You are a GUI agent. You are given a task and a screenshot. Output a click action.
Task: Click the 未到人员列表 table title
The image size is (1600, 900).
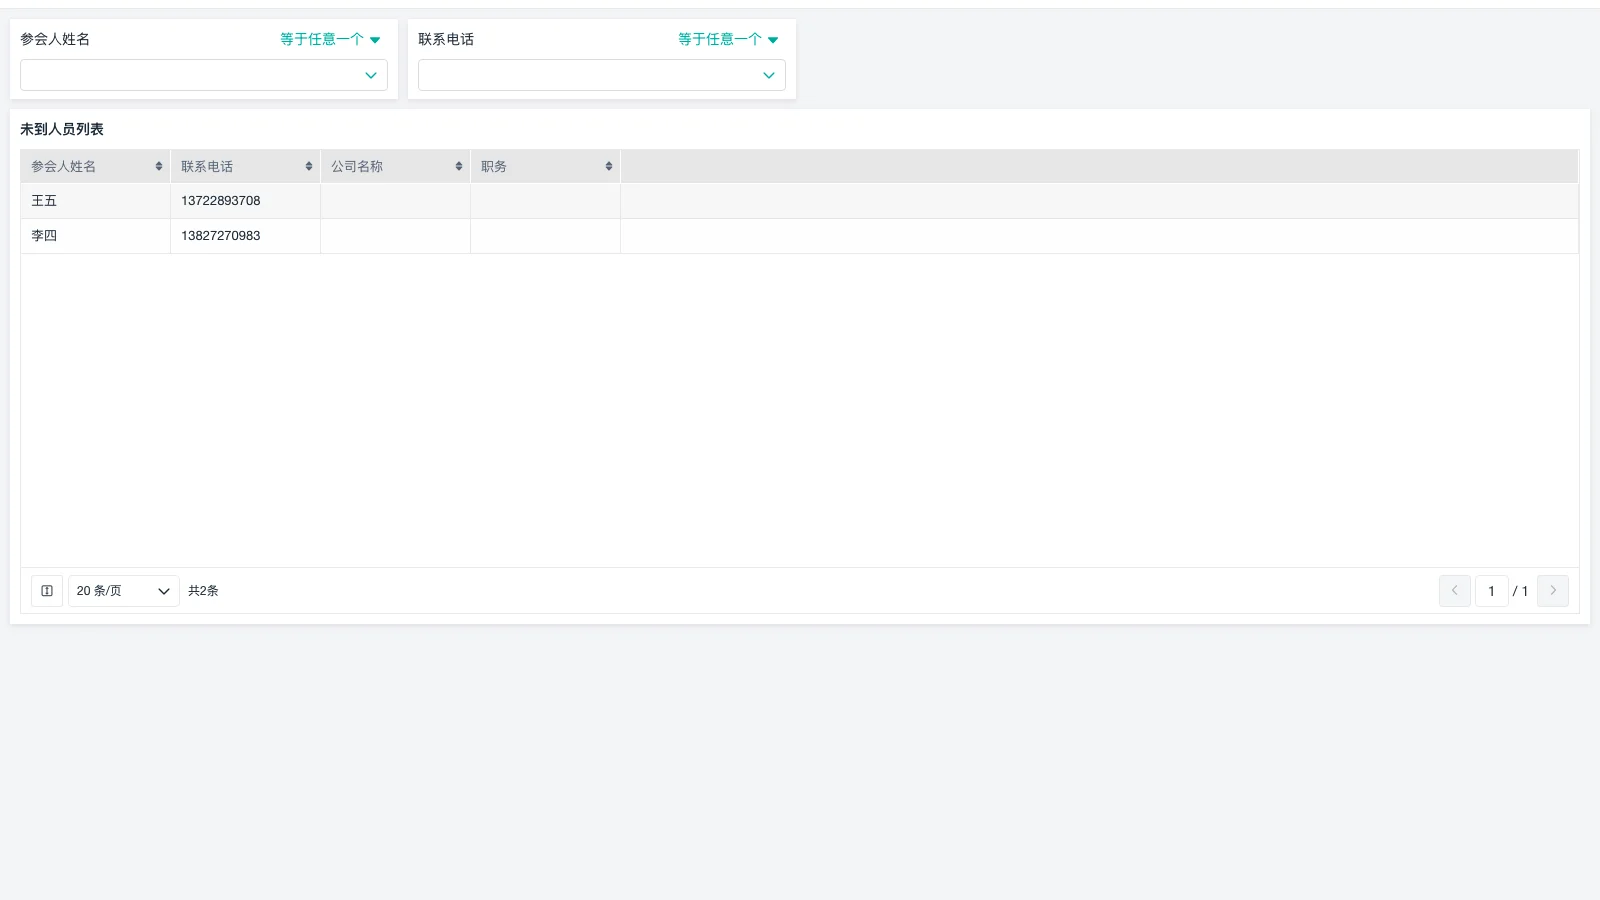click(x=62, y=129)
